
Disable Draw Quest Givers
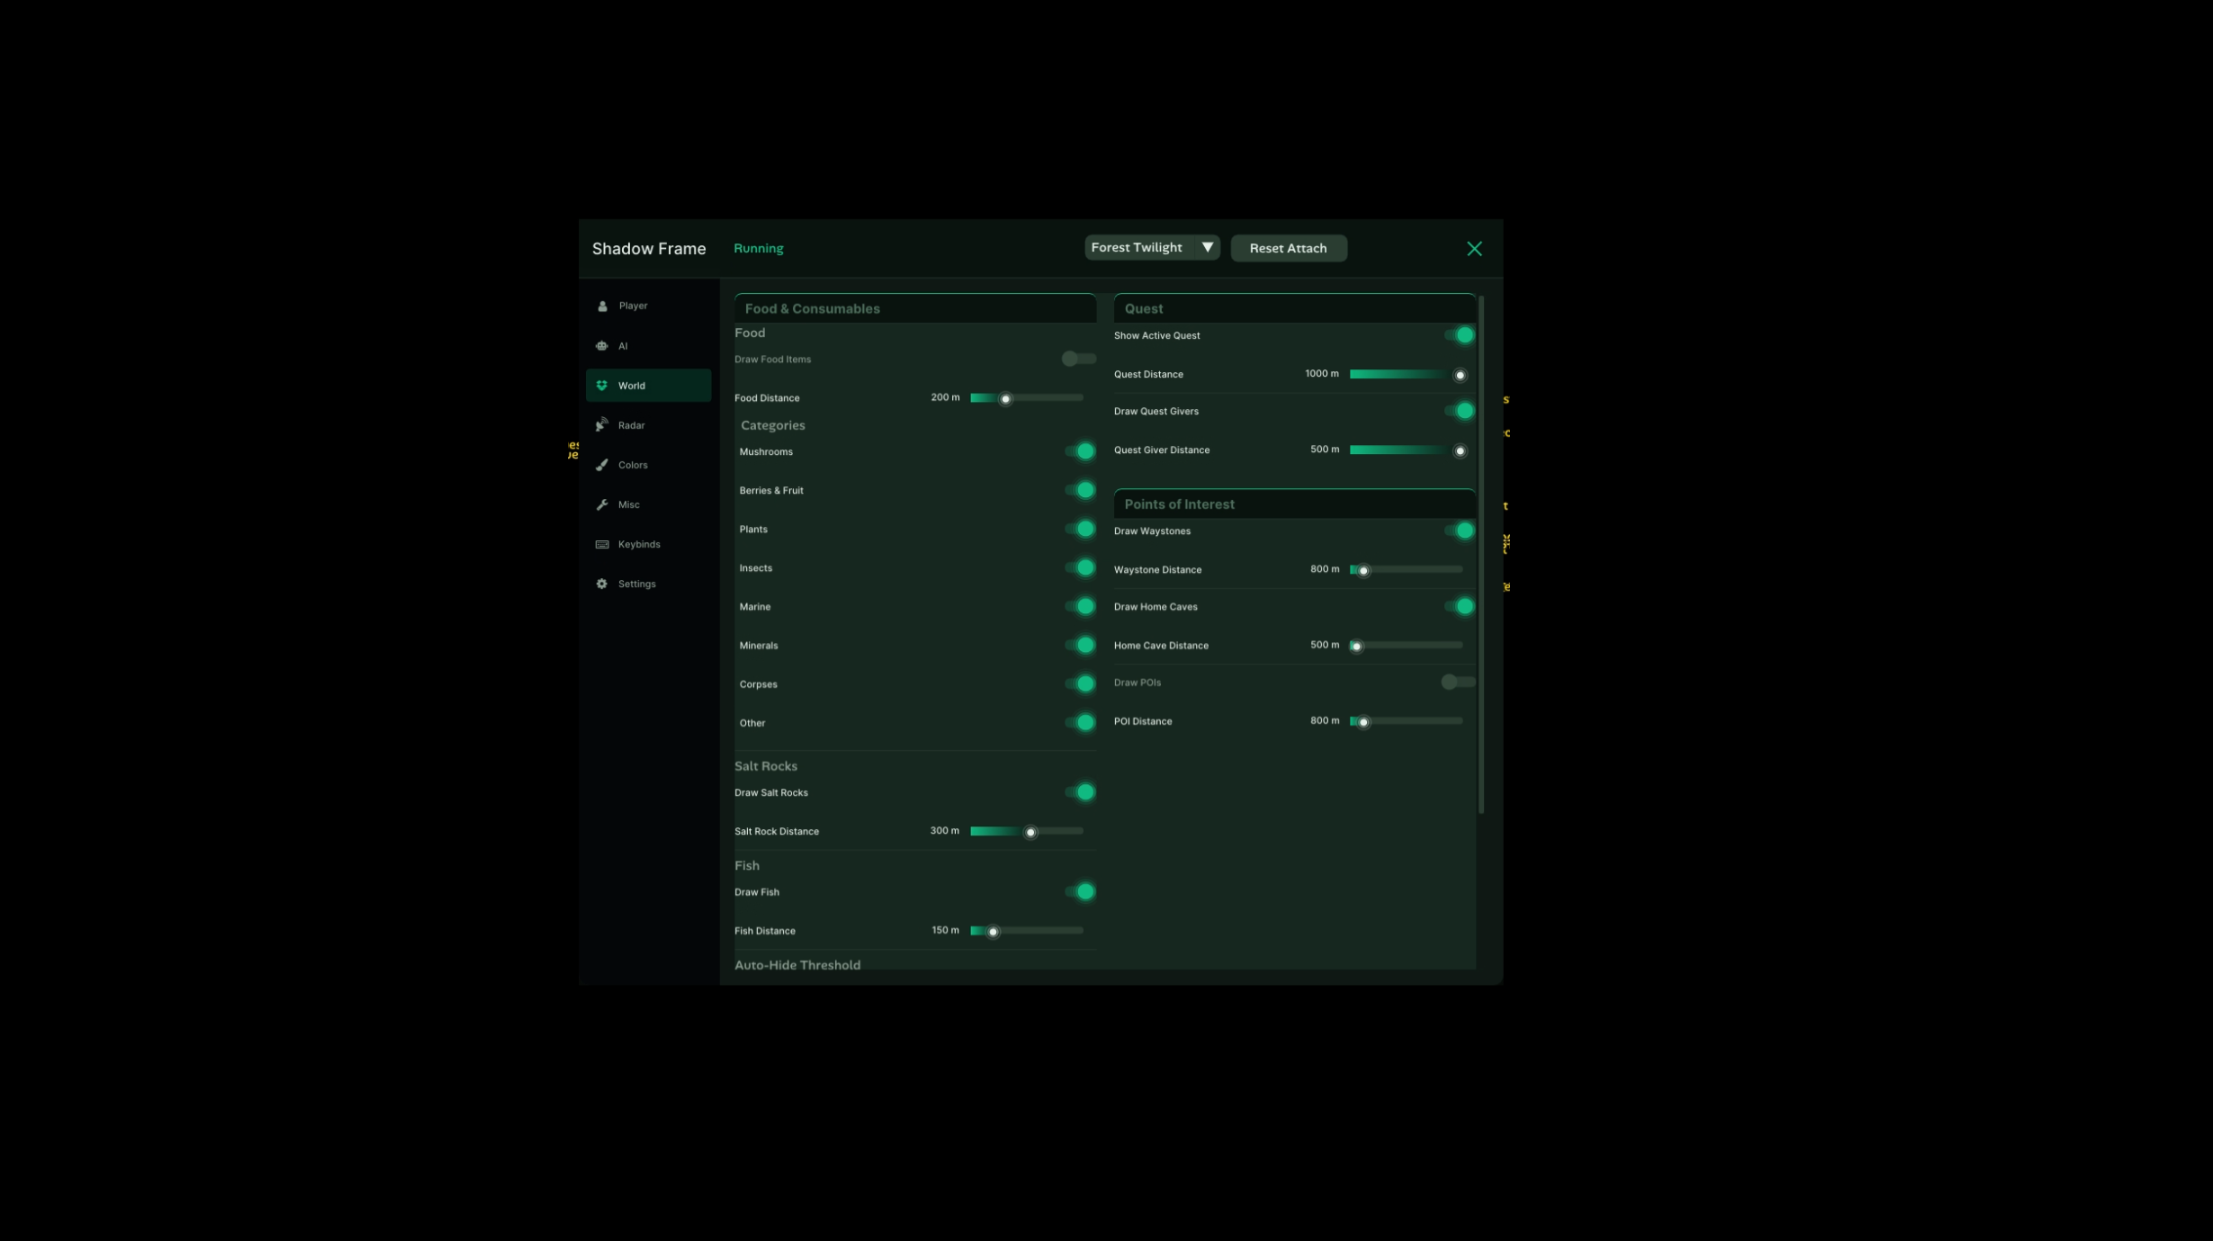tap(1459, 411)
